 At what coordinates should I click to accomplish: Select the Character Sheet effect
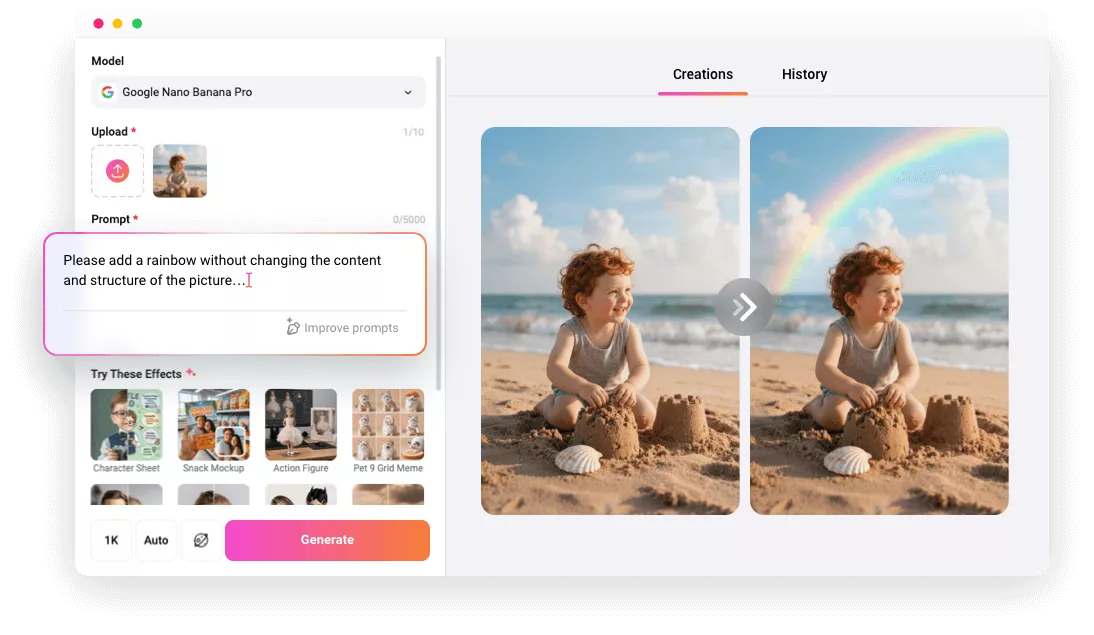point(126,425)
